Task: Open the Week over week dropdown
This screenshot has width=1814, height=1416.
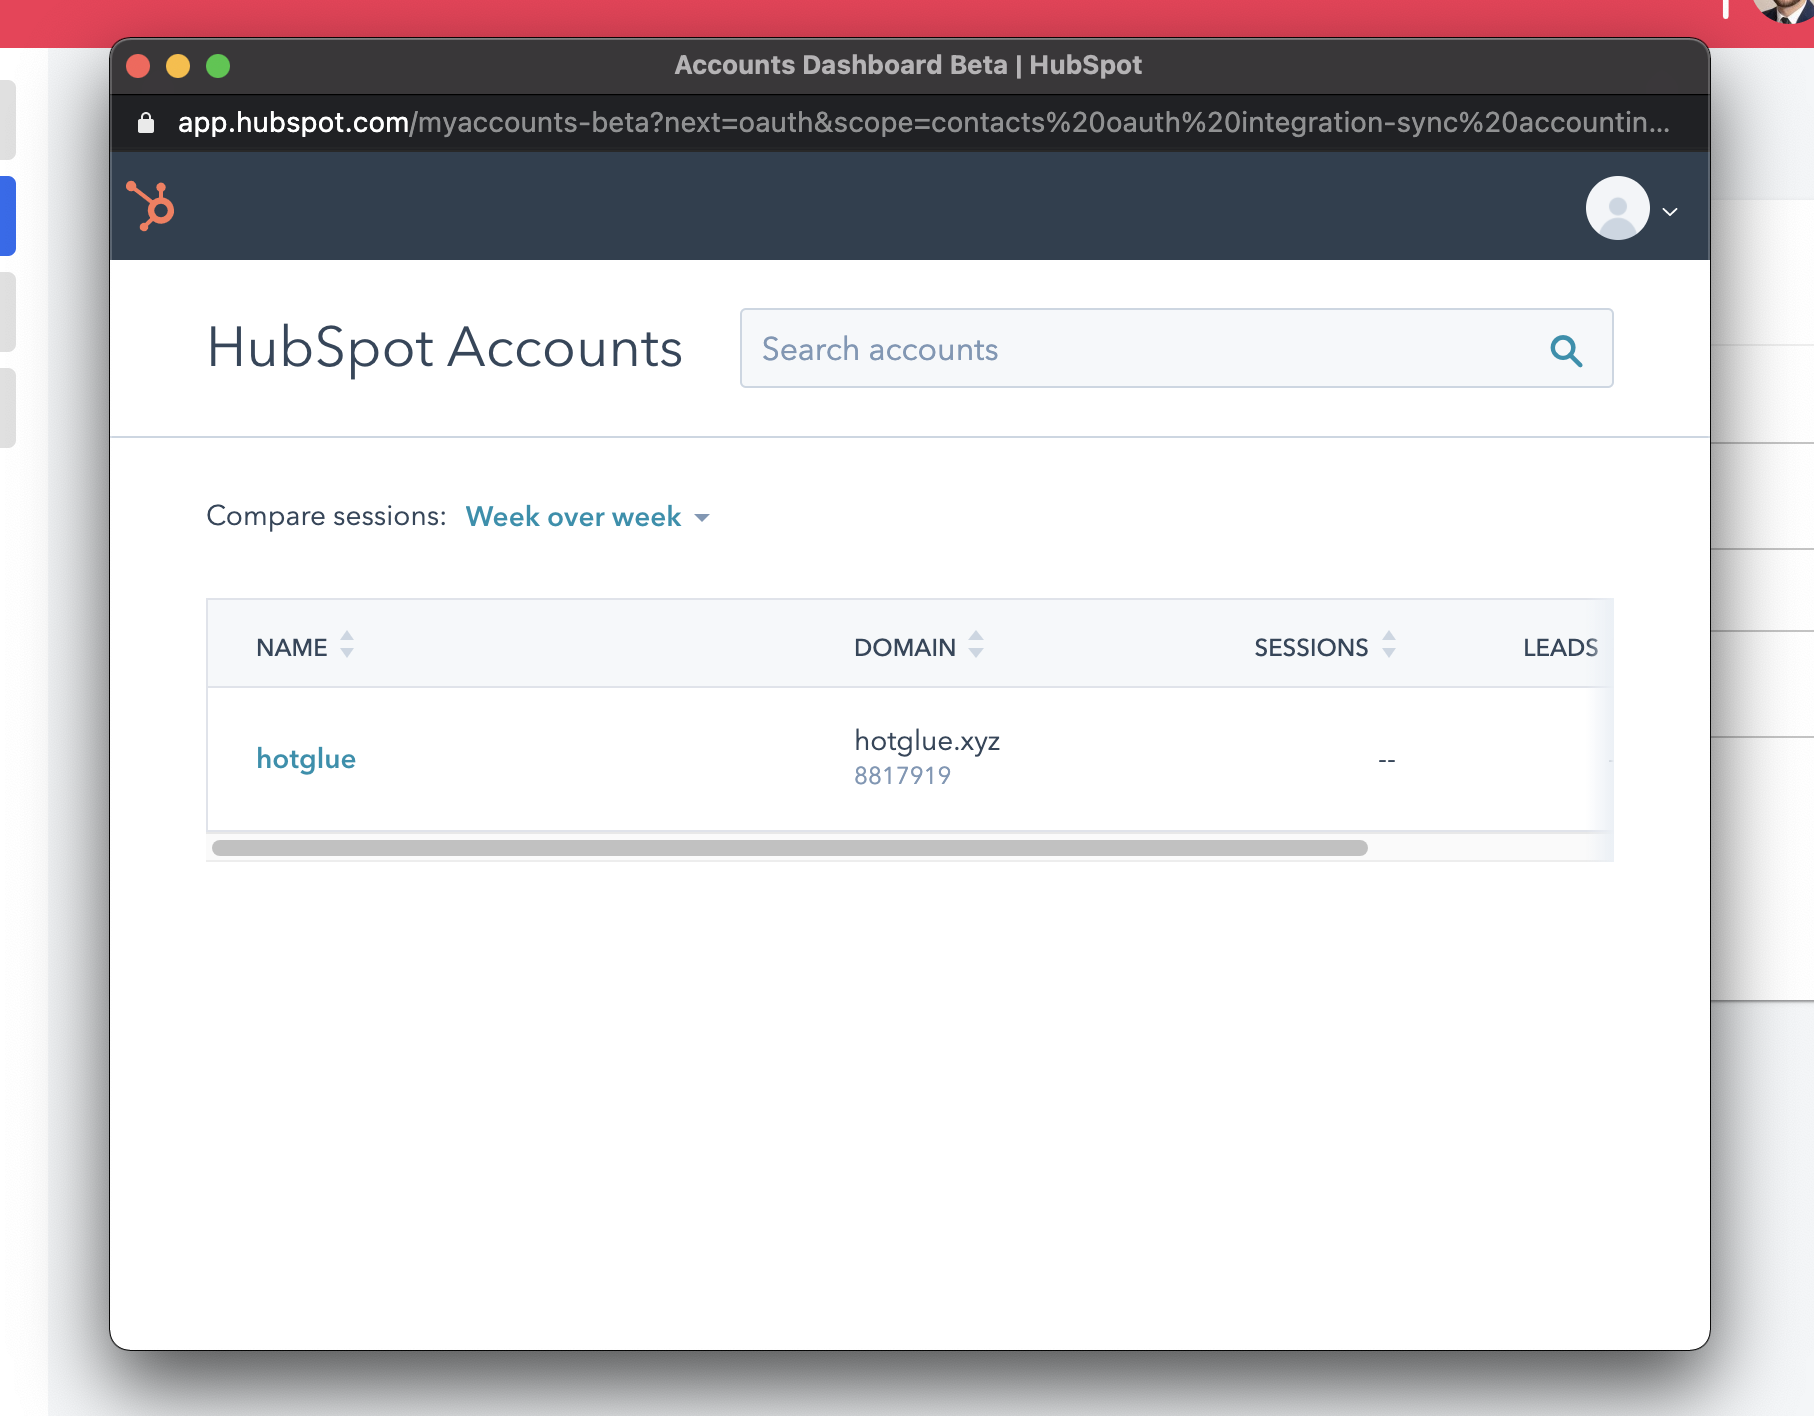Action: click(588, 517)
